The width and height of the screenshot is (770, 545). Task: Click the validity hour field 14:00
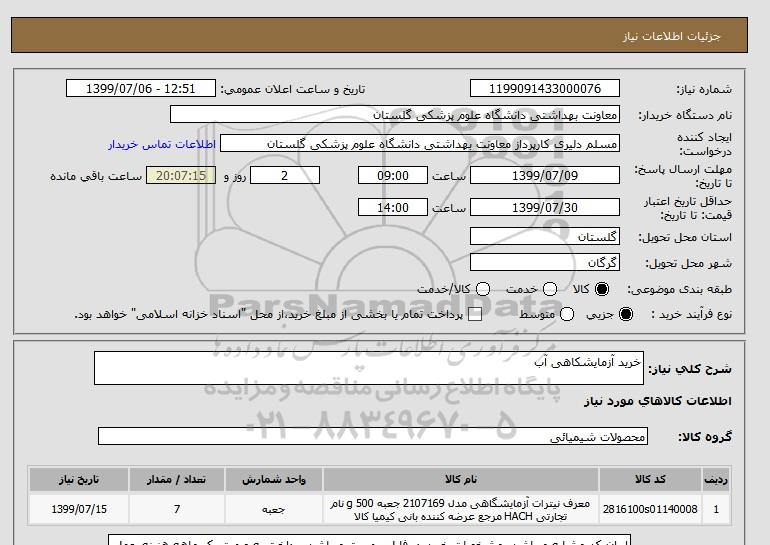pos(393,207)
